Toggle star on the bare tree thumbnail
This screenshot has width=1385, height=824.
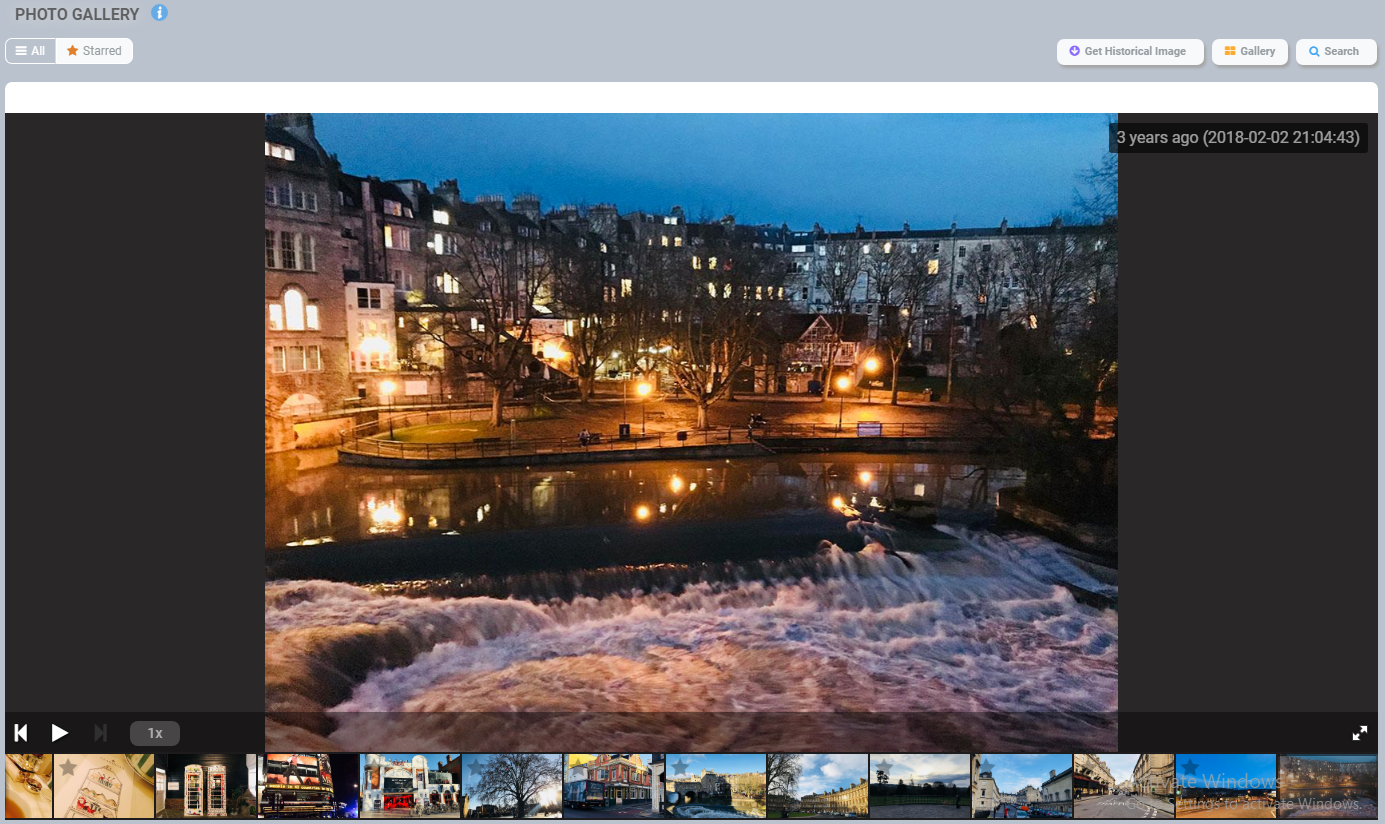coord(476,767)
